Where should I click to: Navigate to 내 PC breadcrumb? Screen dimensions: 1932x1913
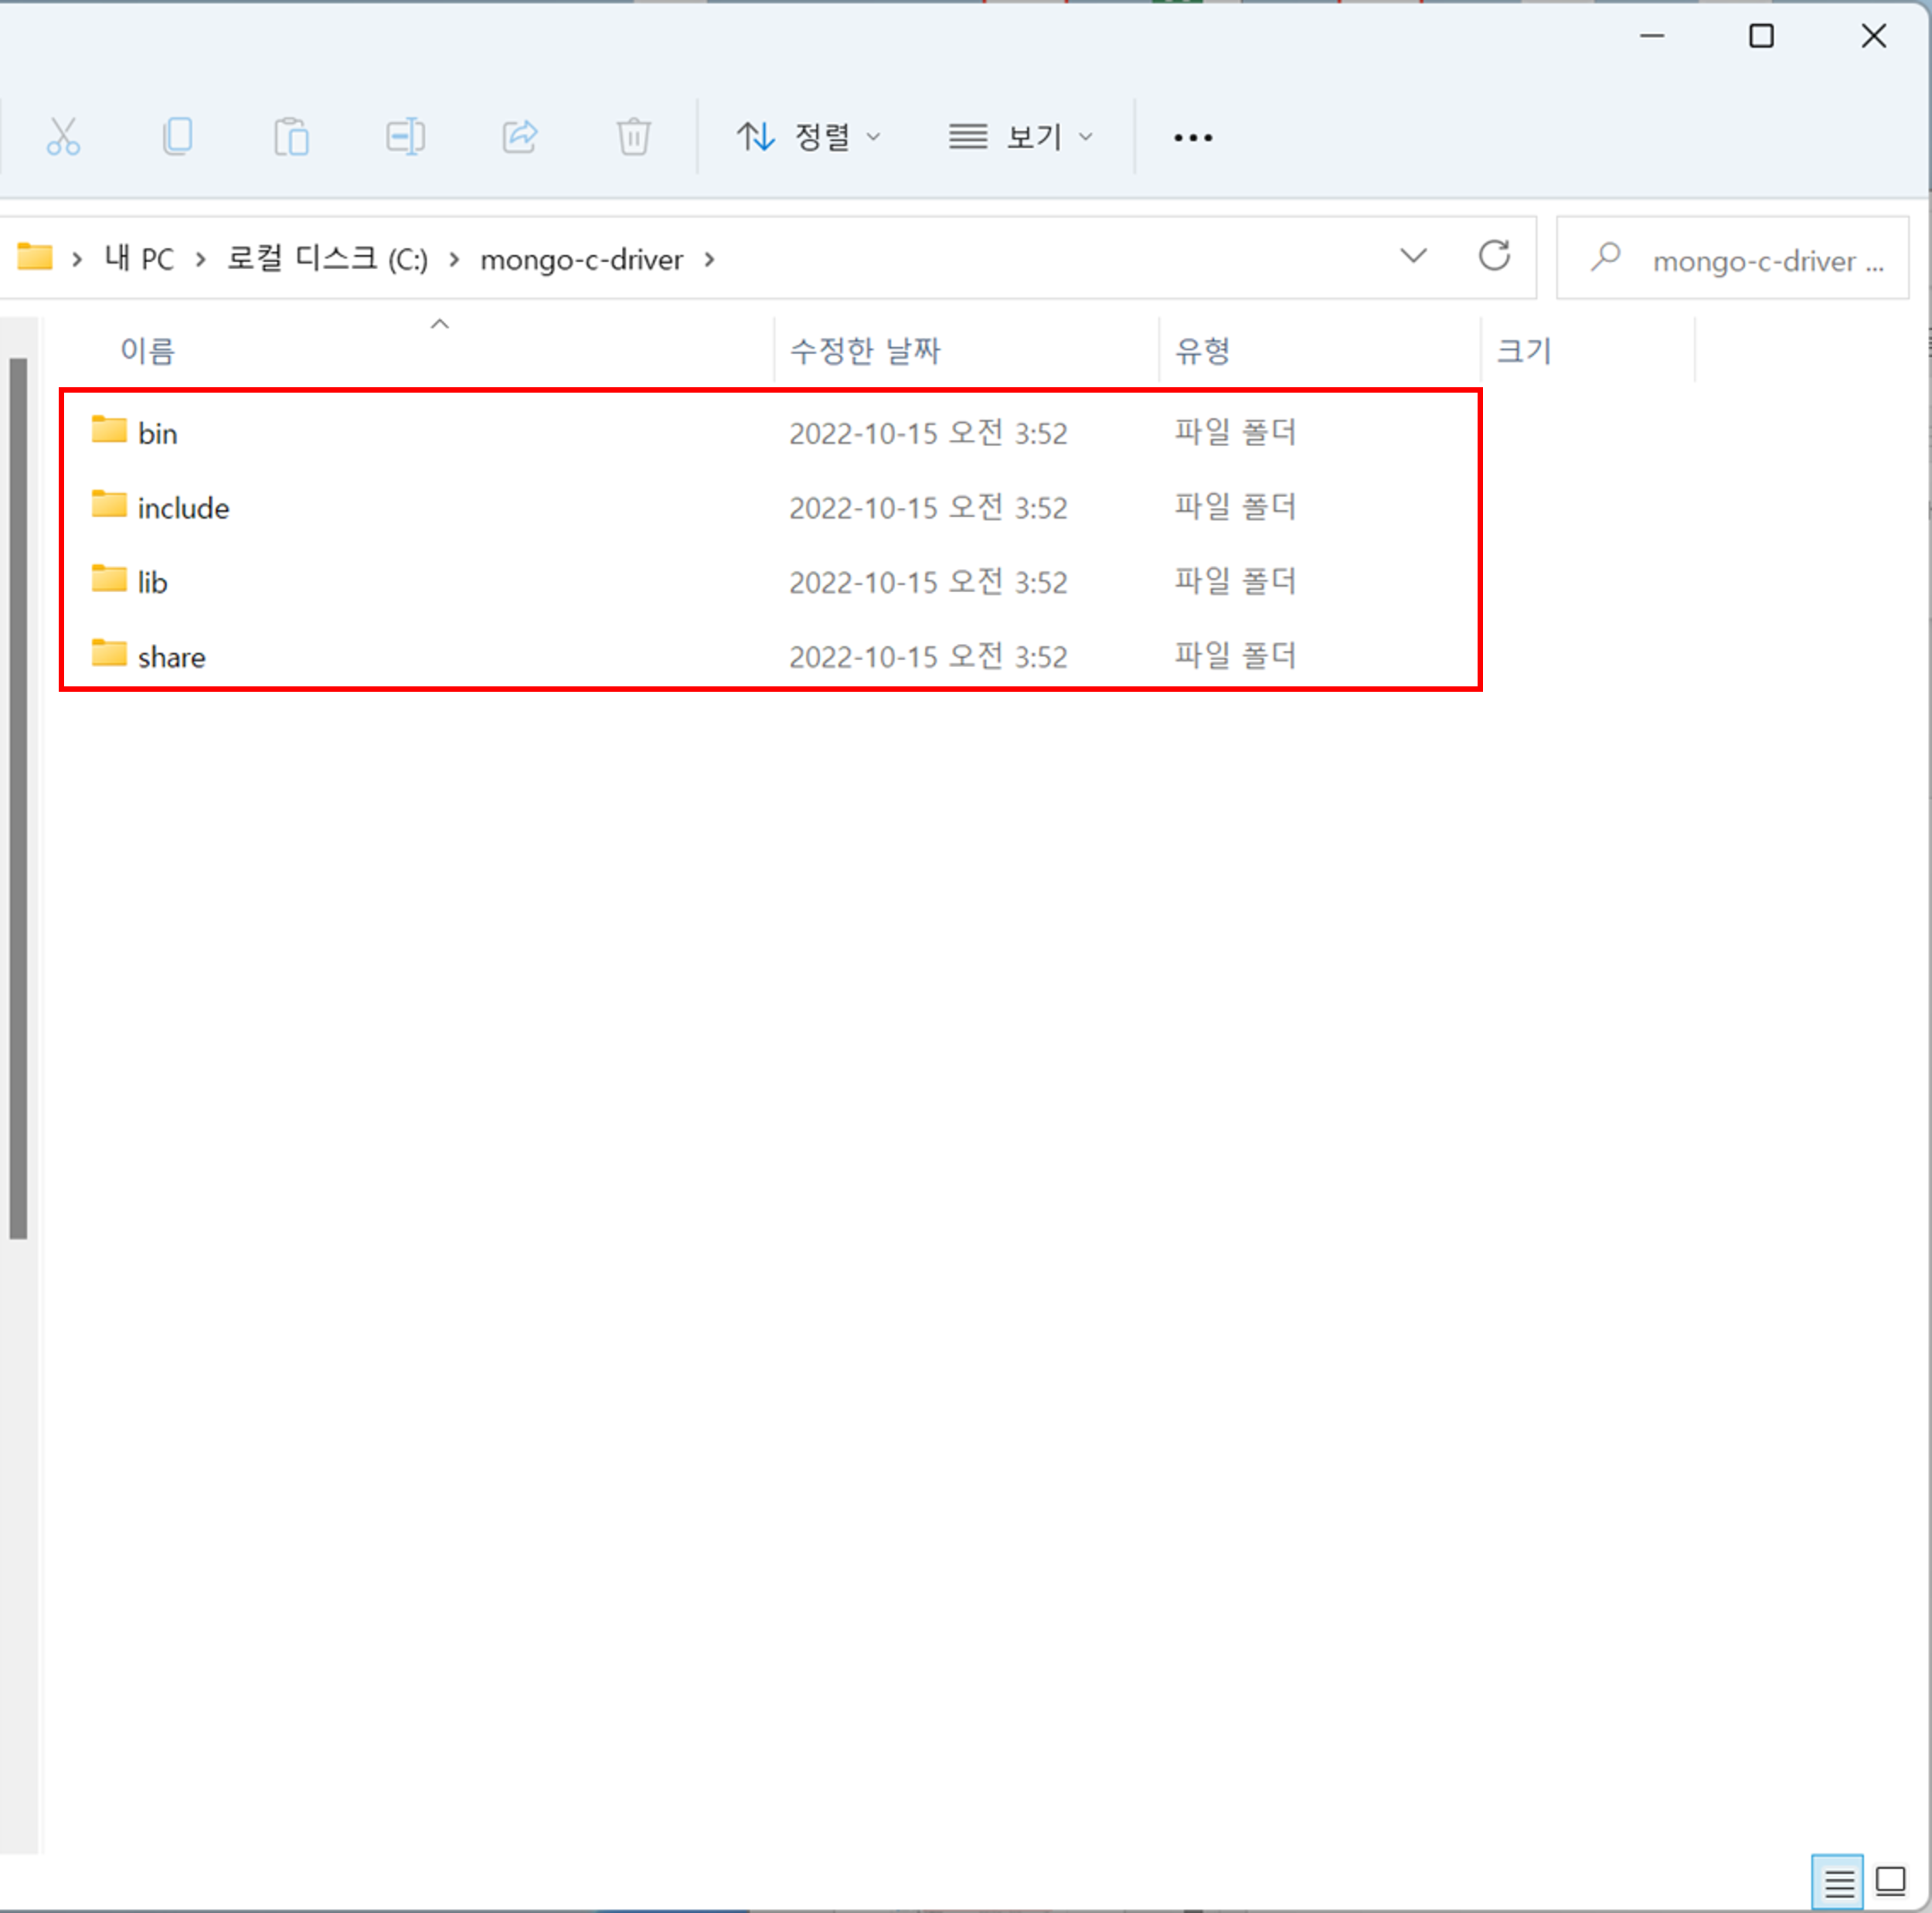(139, 260)
